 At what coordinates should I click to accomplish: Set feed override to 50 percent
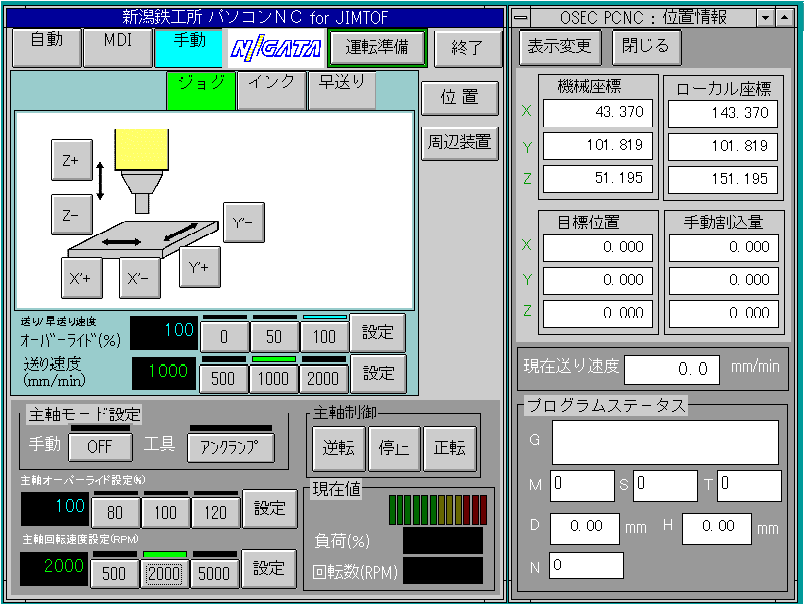point(274,336)
